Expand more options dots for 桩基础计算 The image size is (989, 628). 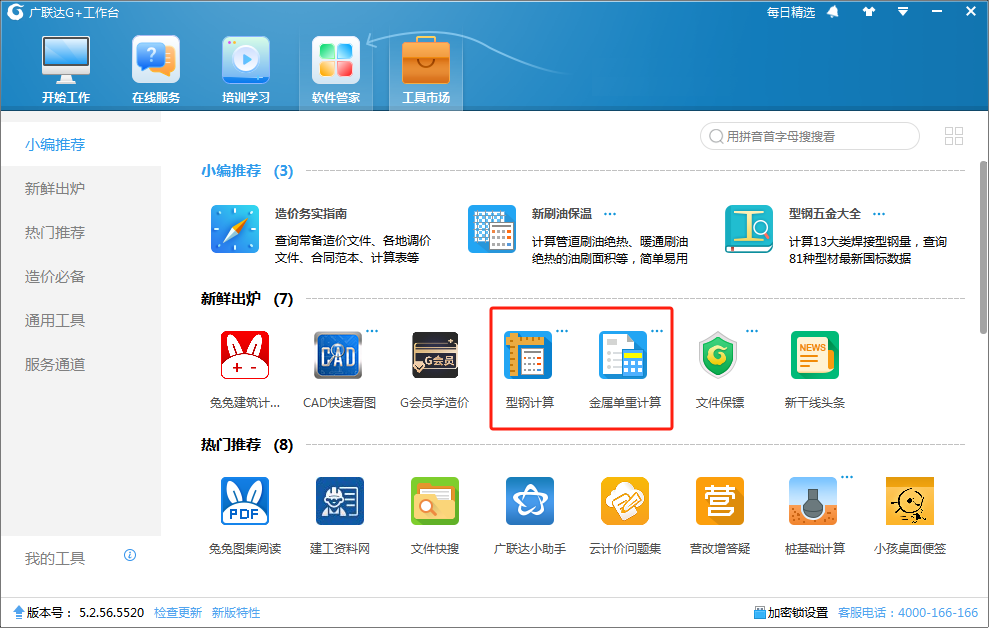pyautogui.click(x=847, y=477)
